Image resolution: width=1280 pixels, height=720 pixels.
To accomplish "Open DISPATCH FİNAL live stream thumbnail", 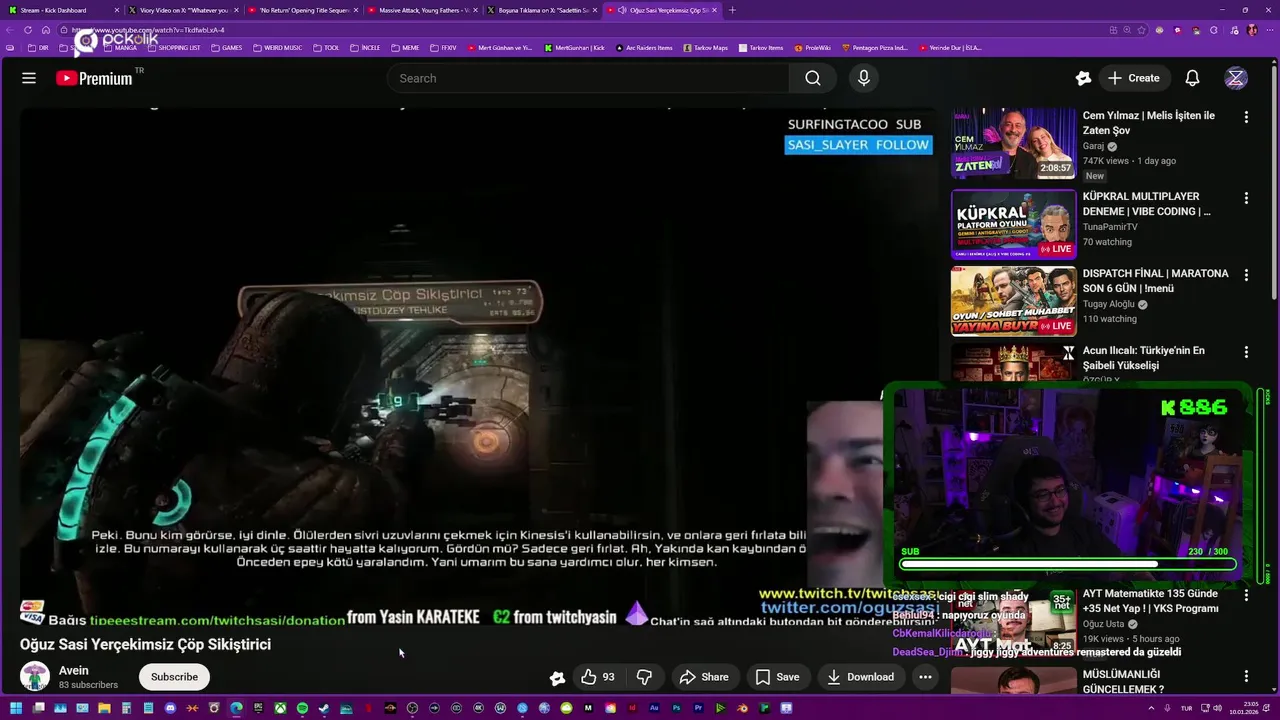I will click(1013, 301).
